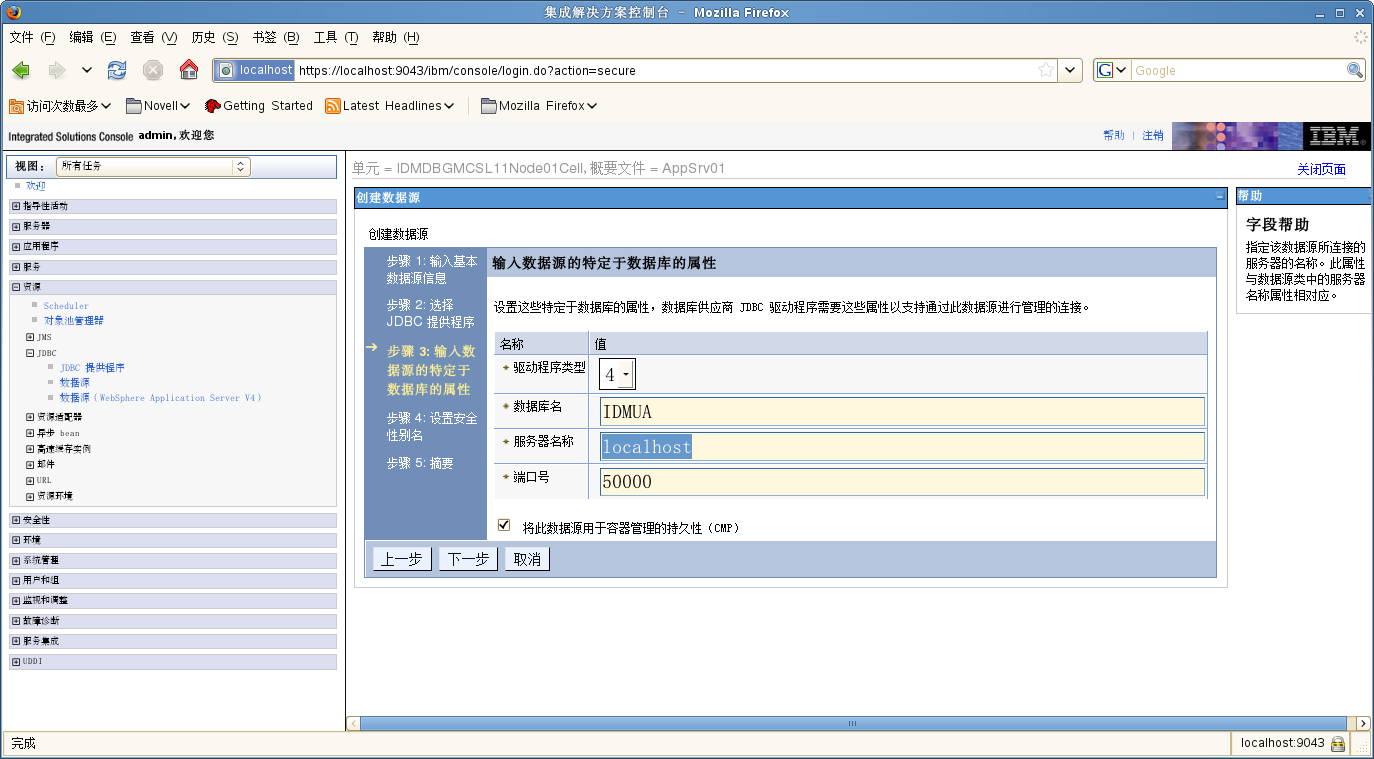Go to the Home page
The height and width of the screenshot is (759, 1374).
(189, 70)
